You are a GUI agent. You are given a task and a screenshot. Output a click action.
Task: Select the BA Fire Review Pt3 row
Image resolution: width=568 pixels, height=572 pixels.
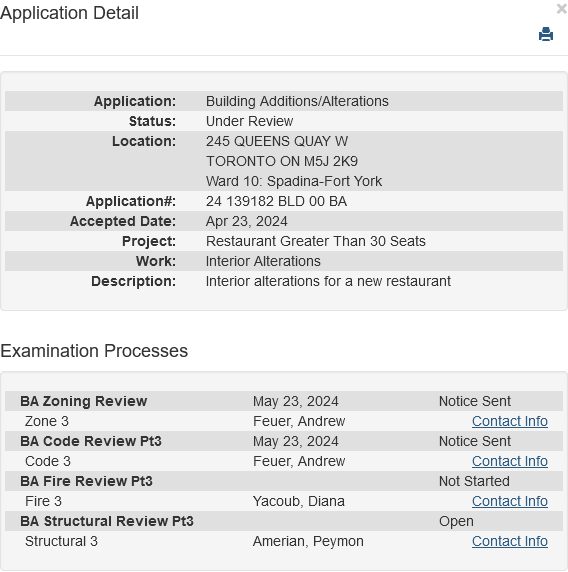point(284,481)
